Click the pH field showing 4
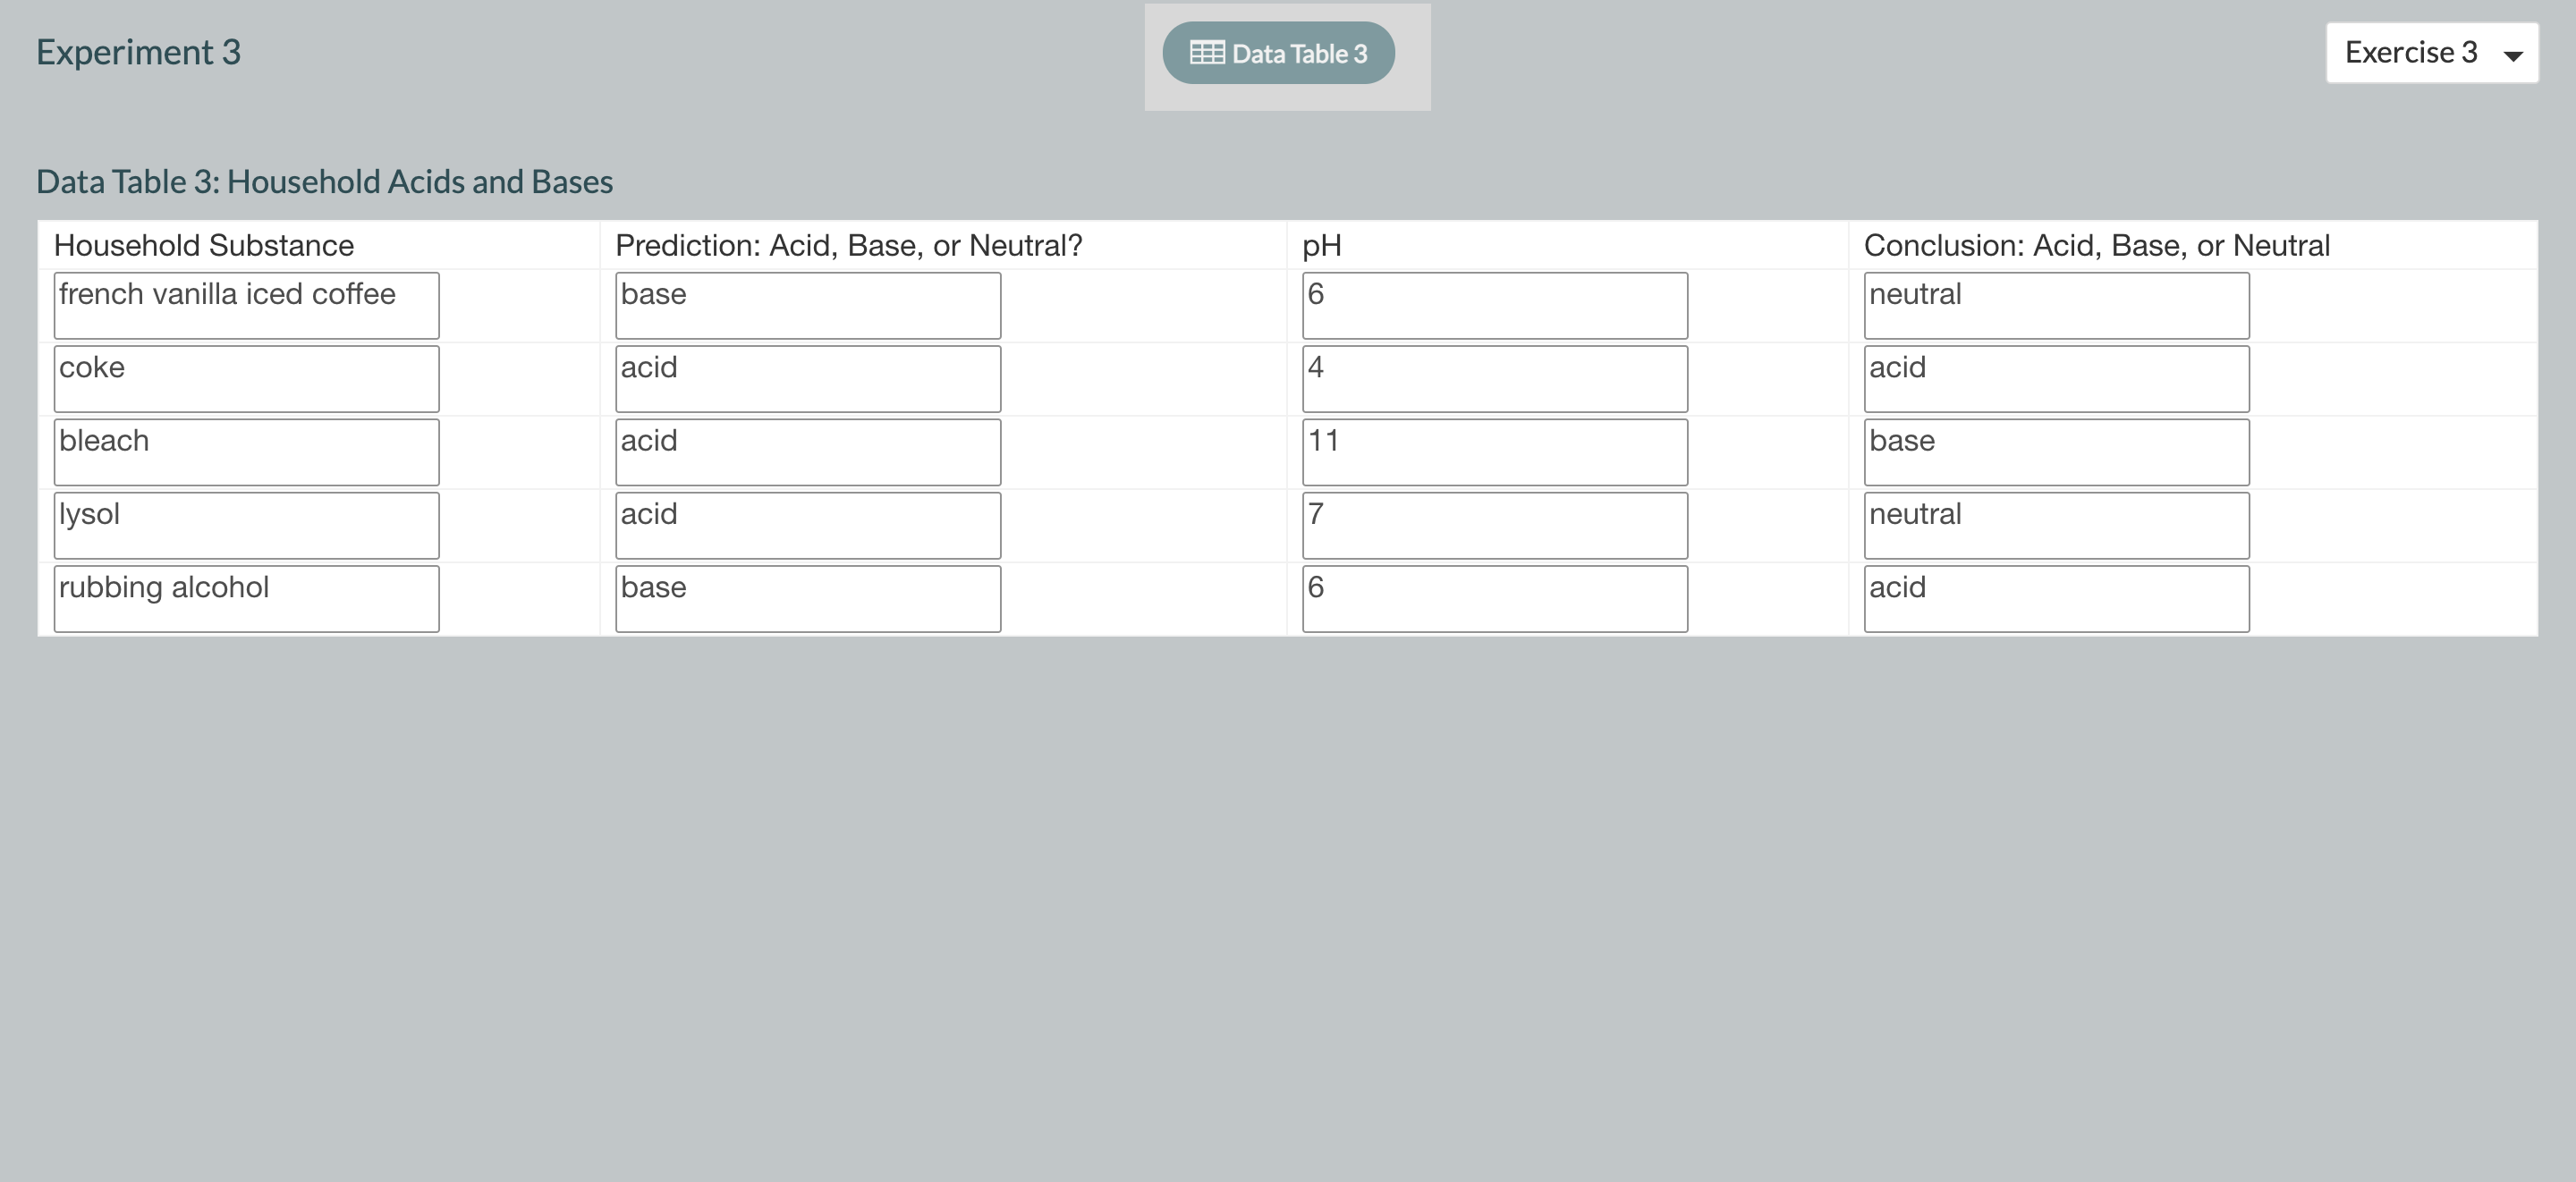 1495,379
